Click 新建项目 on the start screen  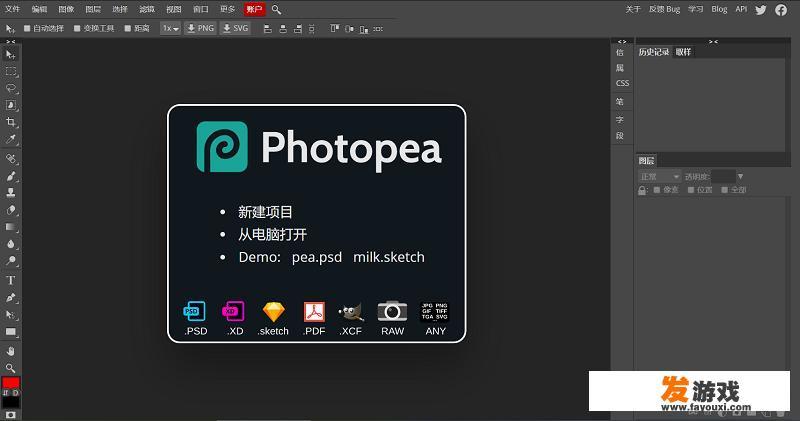(x=265, y=212)
